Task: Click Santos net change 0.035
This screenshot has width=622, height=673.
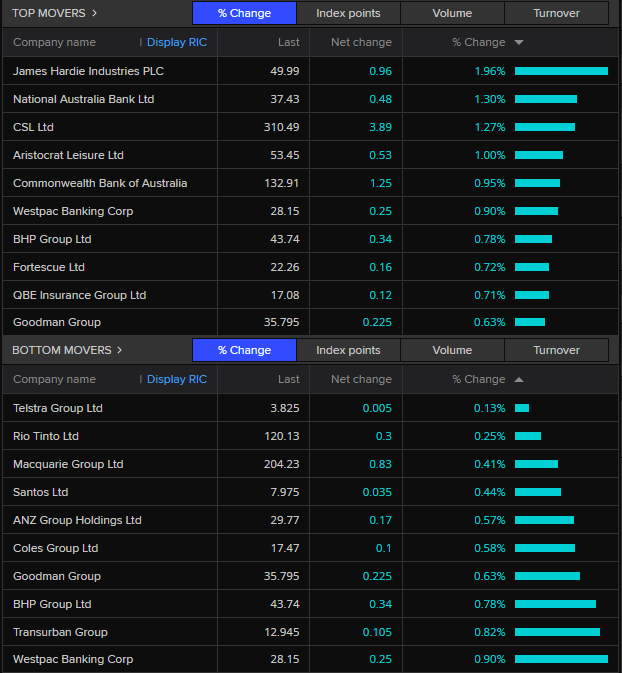Action: pos(377,492)
